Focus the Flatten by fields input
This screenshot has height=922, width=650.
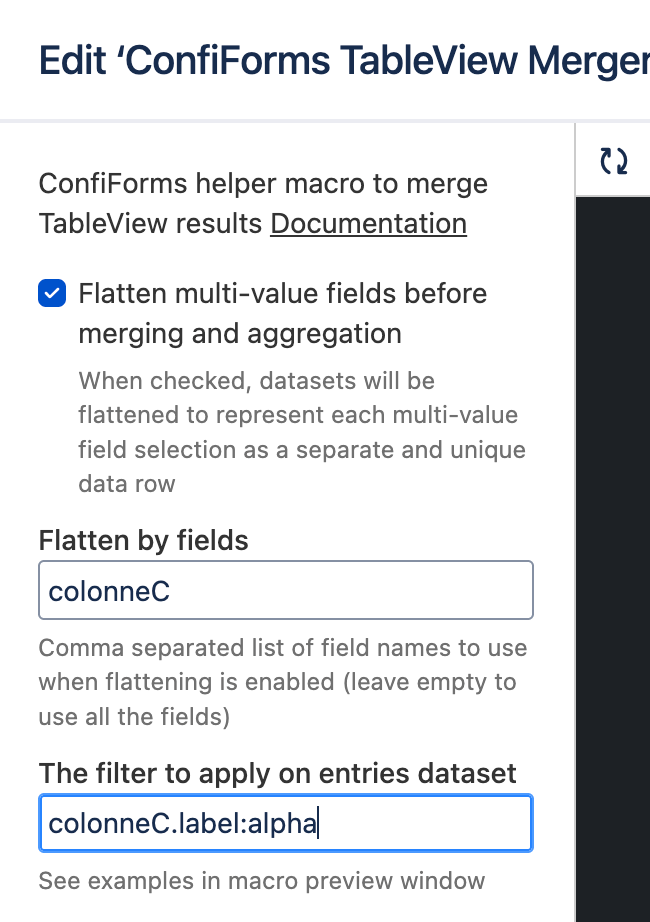pyautogui.click(x=285, y=590)
